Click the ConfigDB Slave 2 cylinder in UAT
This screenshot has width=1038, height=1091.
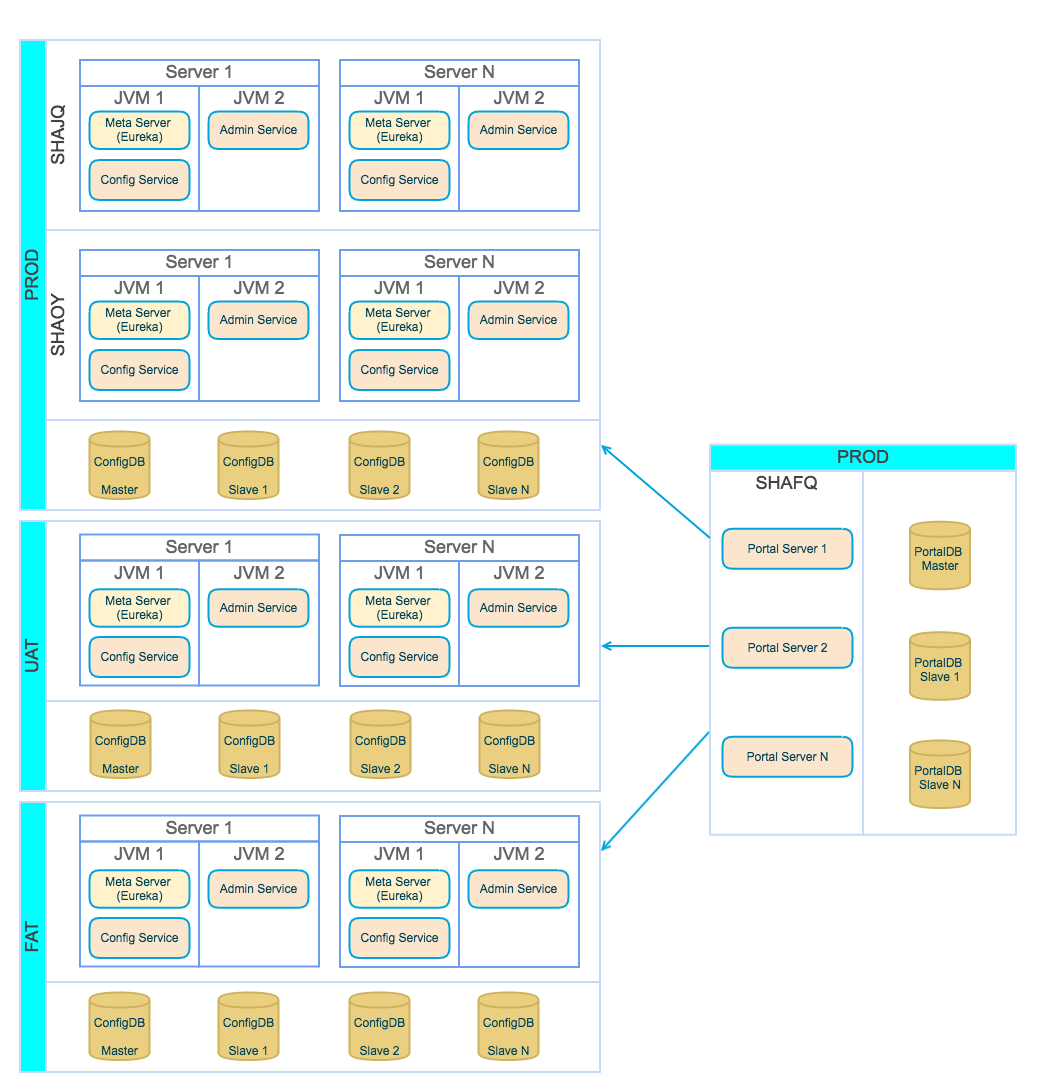[380, 744]
